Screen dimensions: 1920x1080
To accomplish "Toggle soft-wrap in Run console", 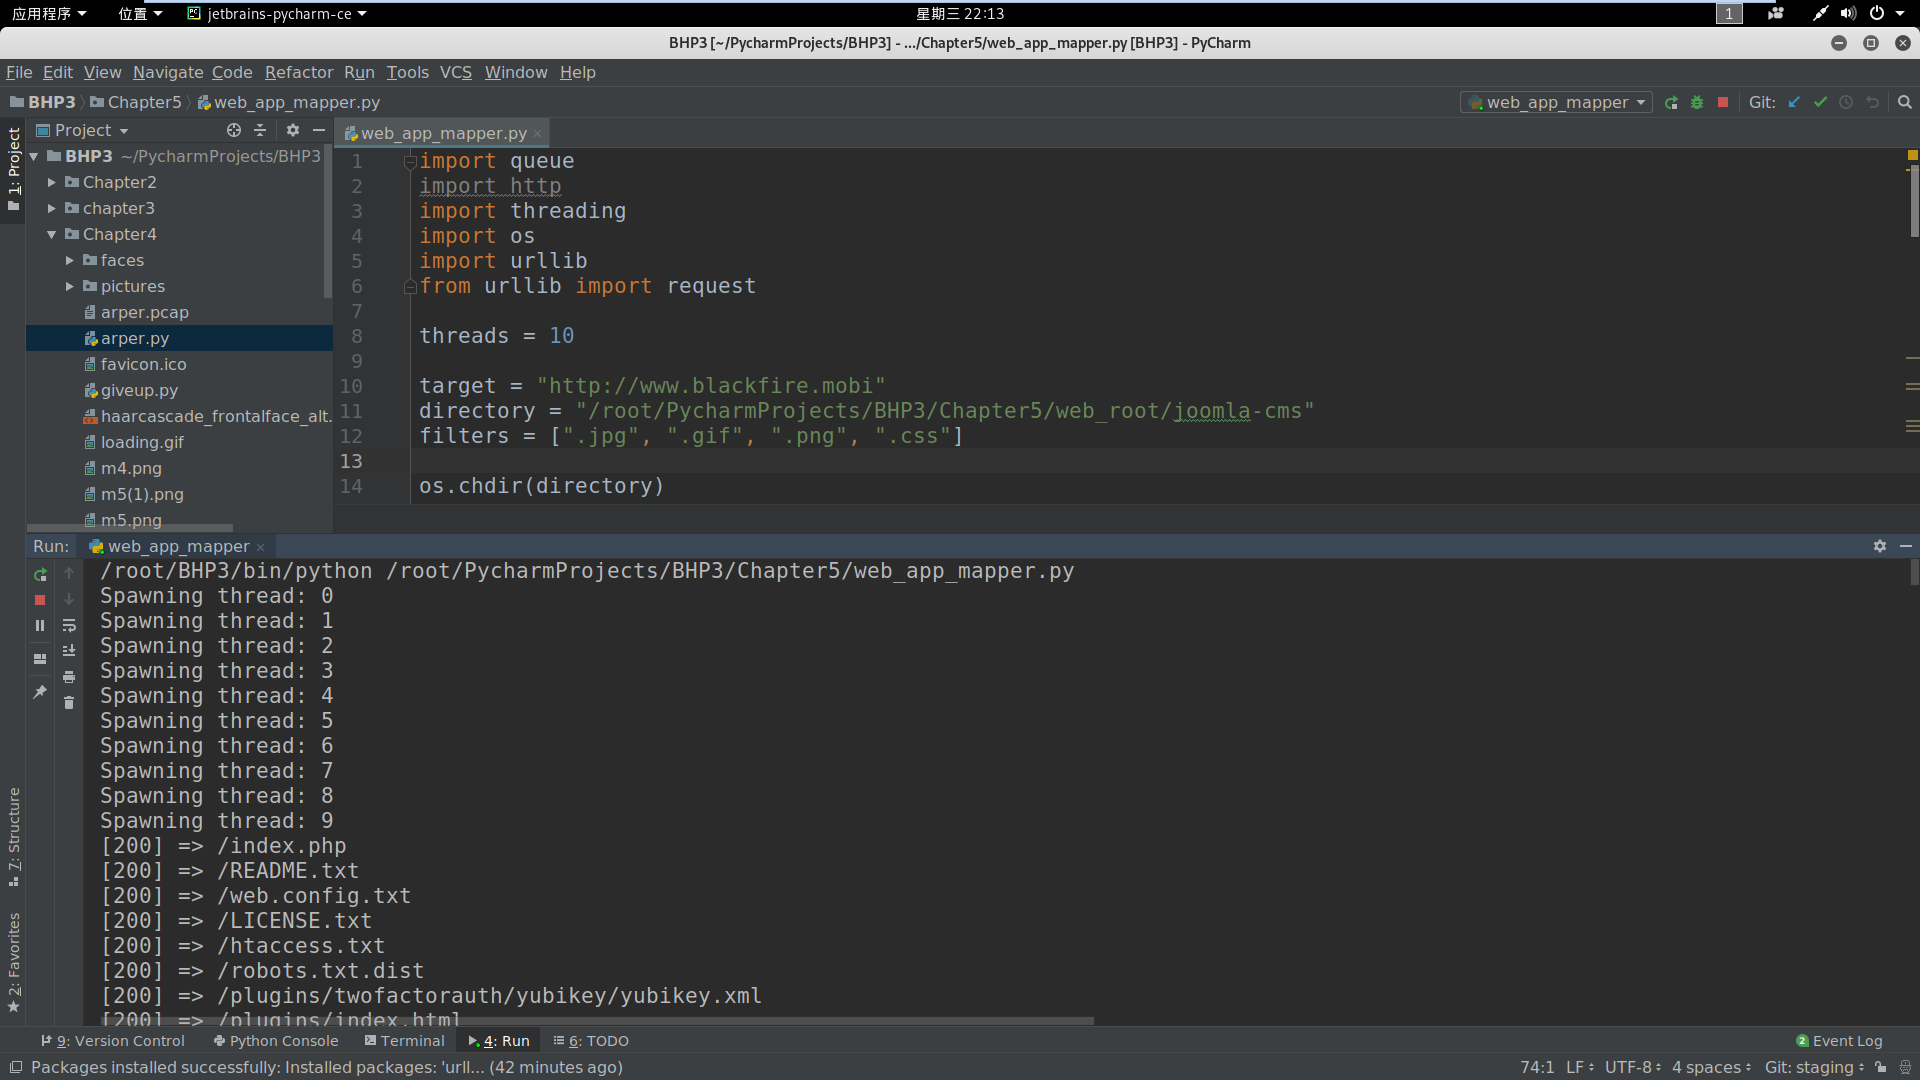I will [x=69, y=626].
